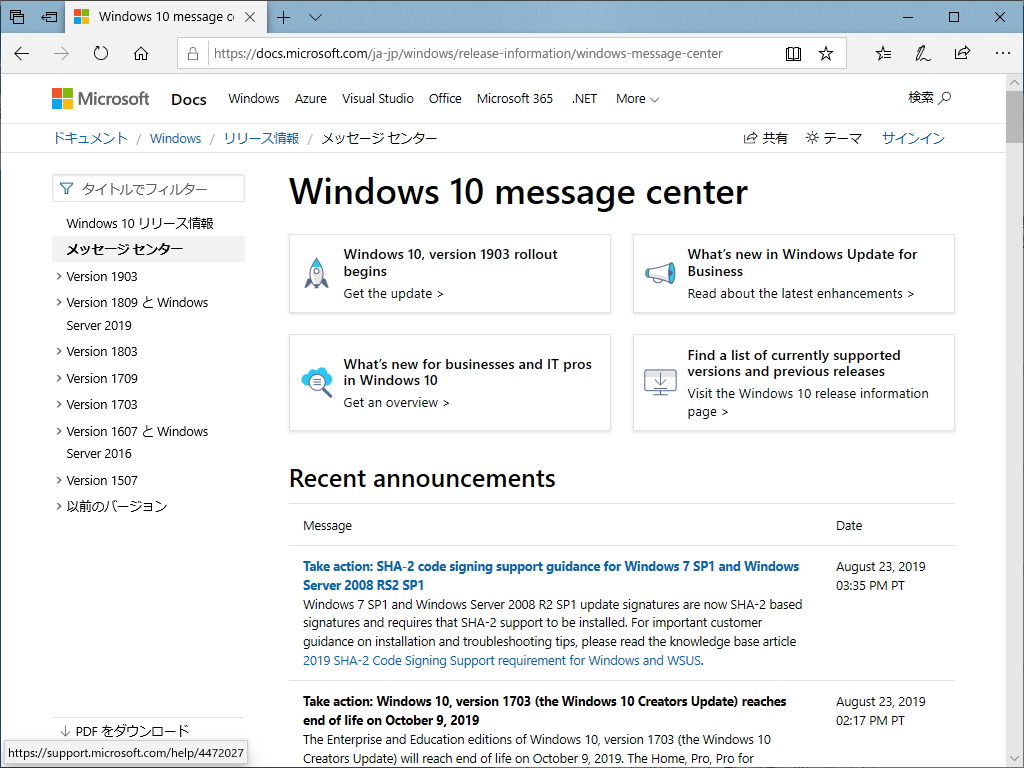
Task: Click the cloud icon on the businesses card
Action: point(316,382)
